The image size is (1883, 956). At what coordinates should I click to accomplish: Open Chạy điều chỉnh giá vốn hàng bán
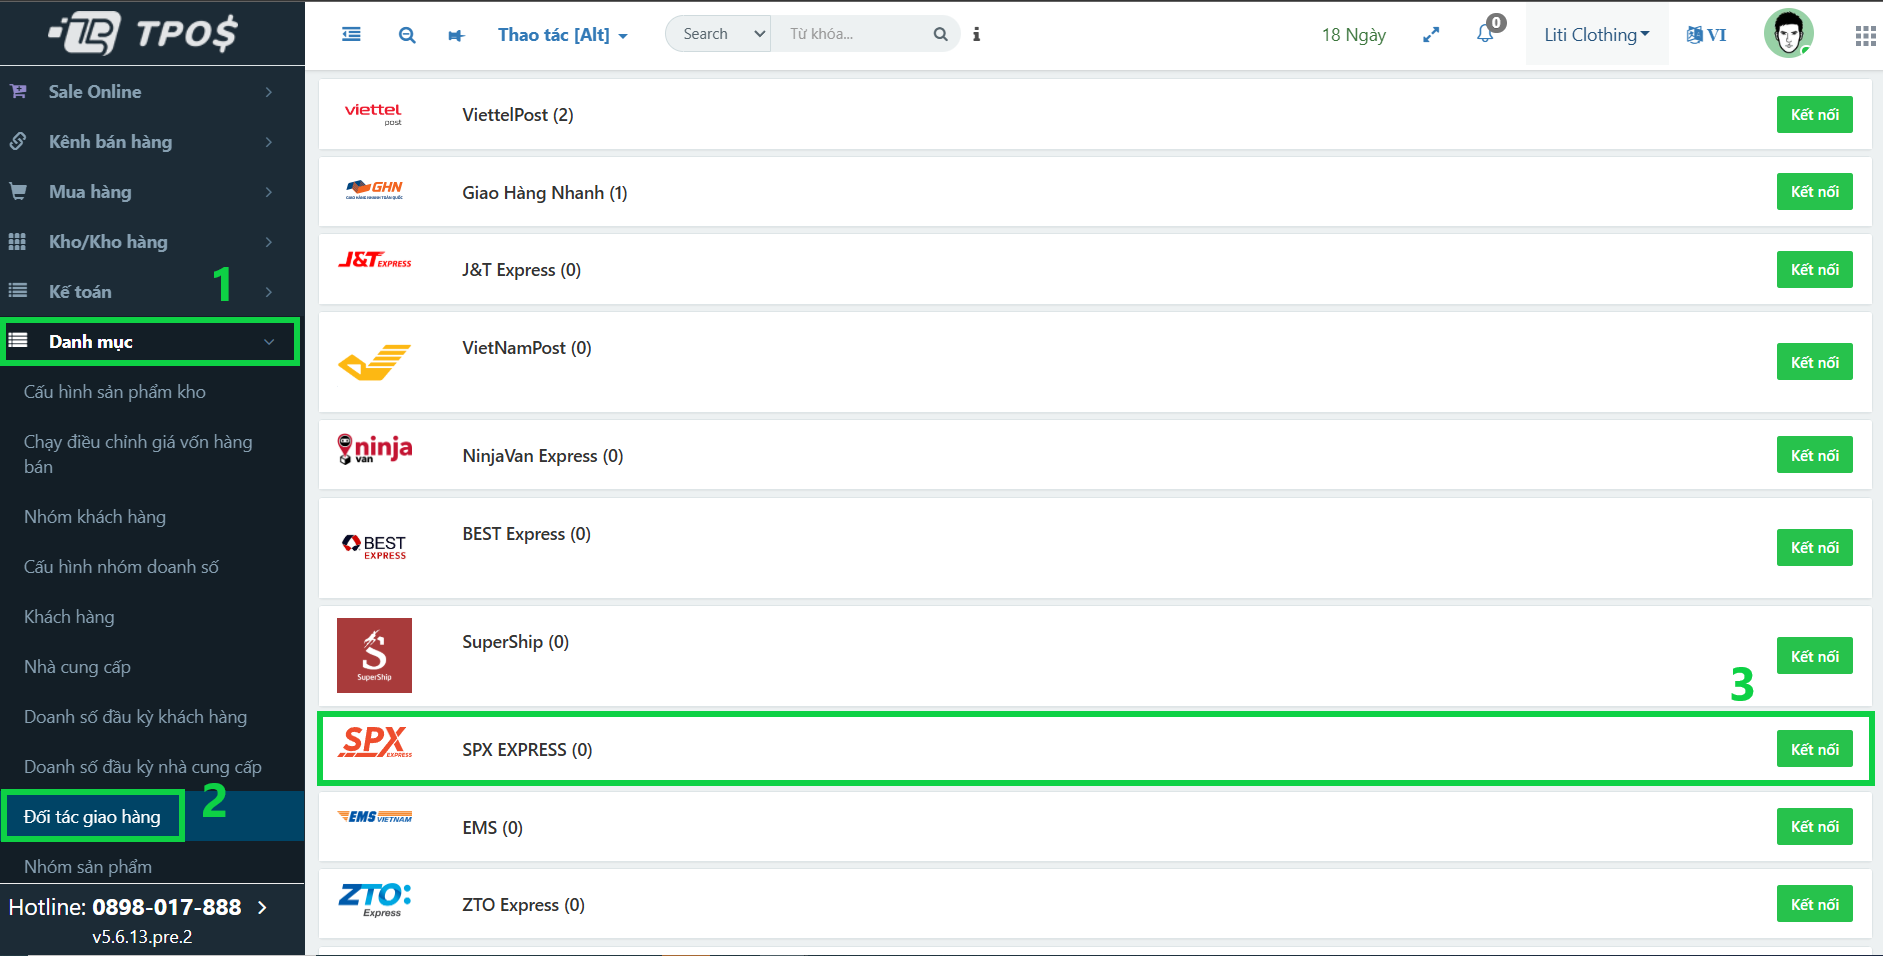[x=138, y=454]
